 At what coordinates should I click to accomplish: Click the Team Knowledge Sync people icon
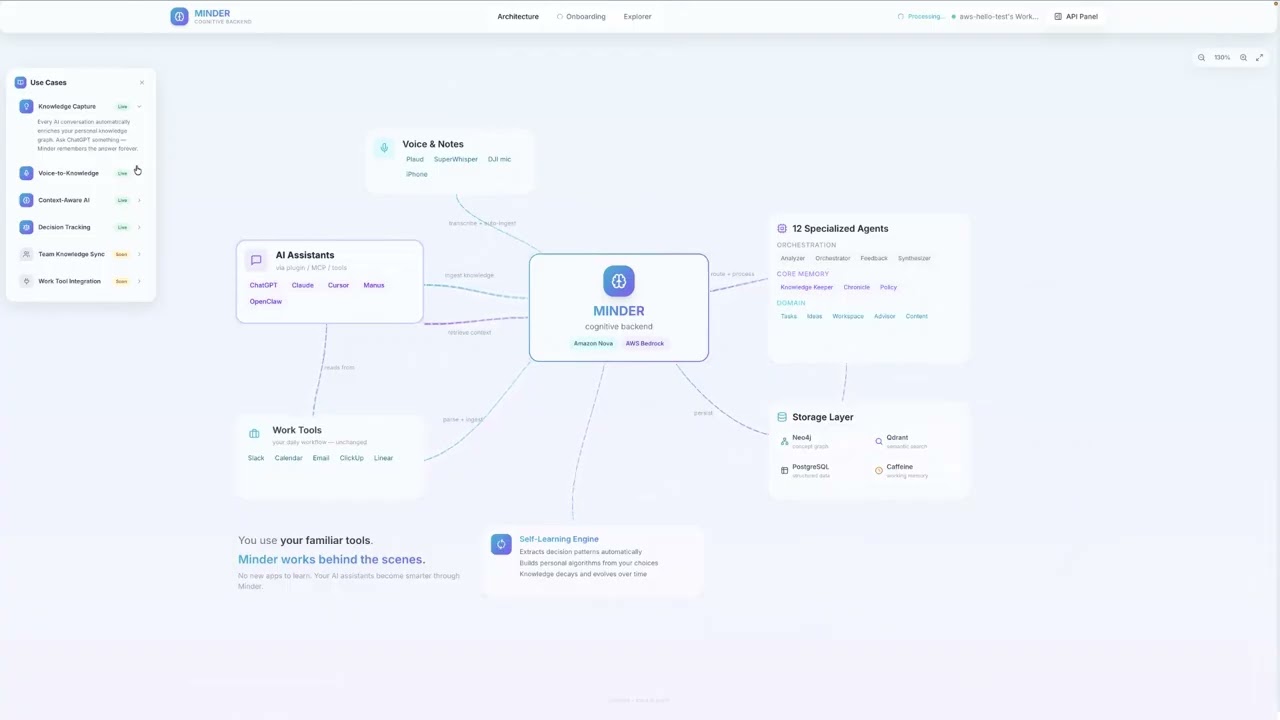click(x=26, y=254)
